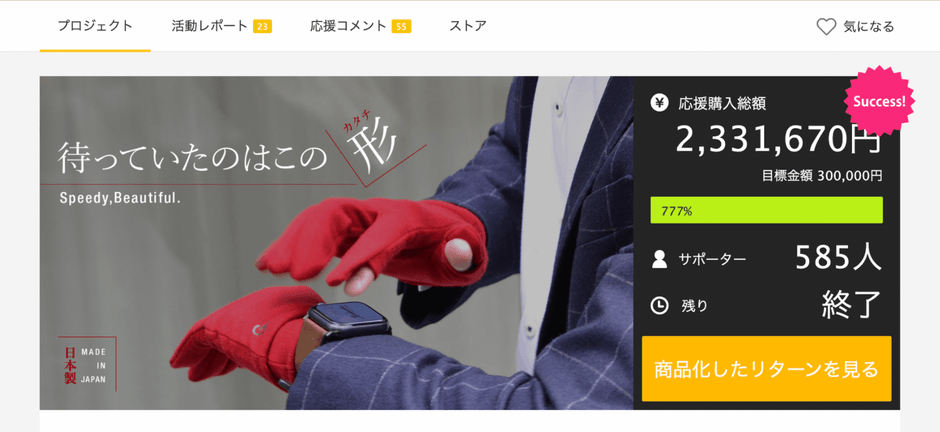Click the 日本製 Made in Japan logo
The height and width of the screenshot is (432, 940).
pos(87,364)
